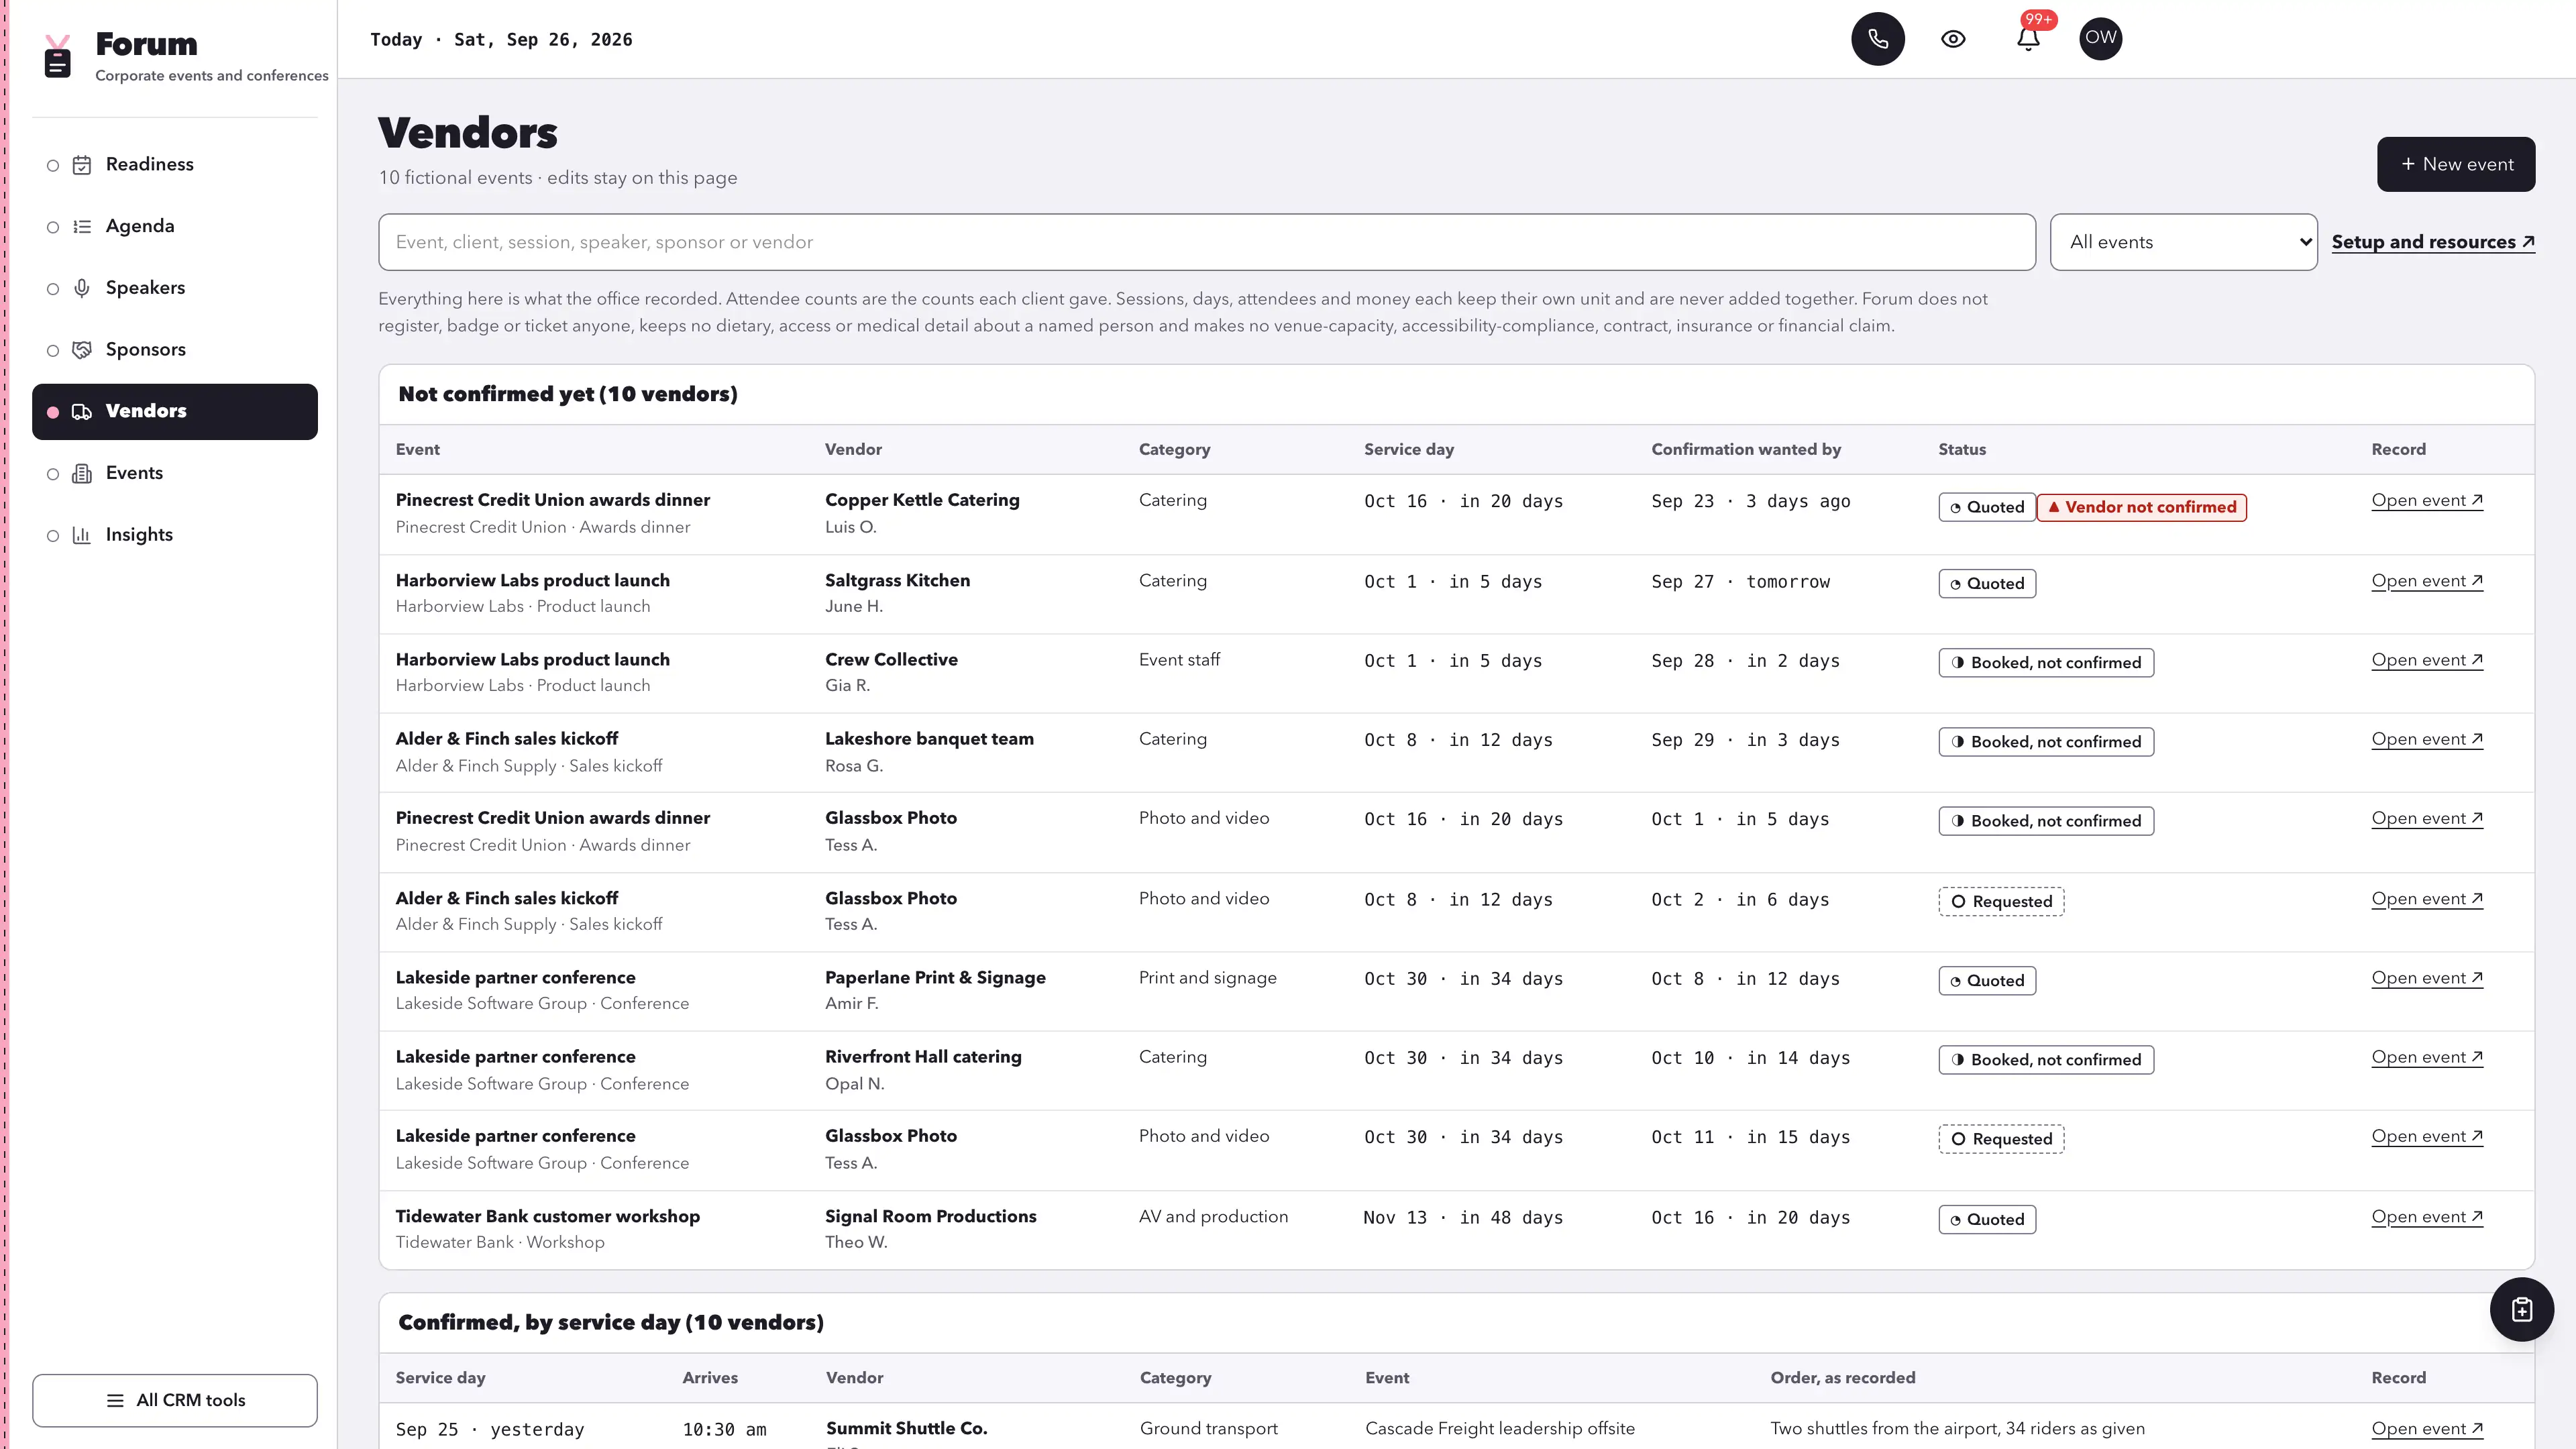
Task: Click the Speakers microphone icon in sidebar
Action: (x=82, y=289)
